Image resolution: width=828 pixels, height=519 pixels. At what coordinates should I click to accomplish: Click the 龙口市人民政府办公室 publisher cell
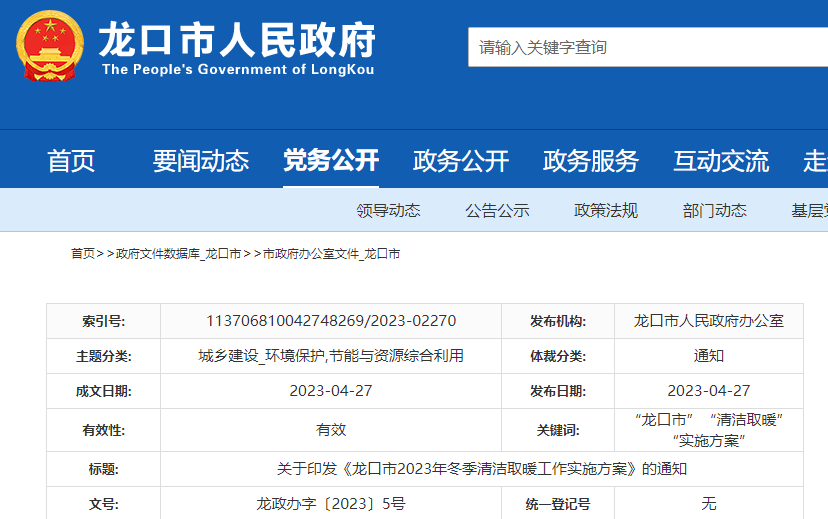[708, 321]
